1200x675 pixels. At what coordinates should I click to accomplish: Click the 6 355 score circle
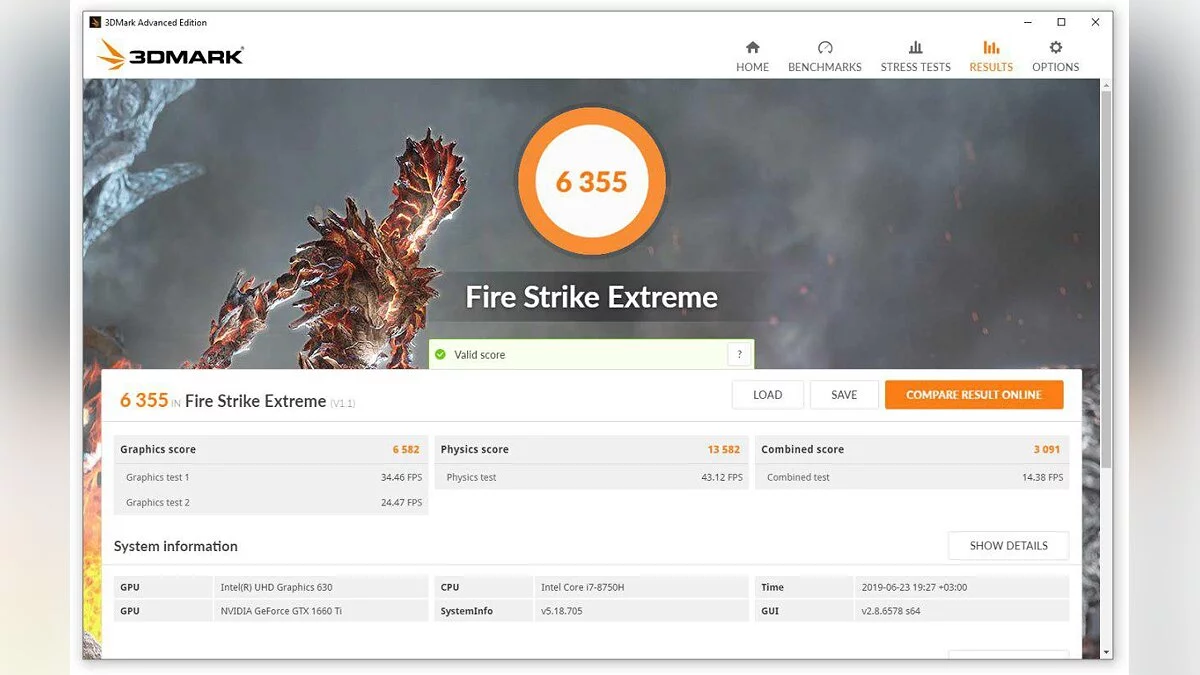coord(591,182)
